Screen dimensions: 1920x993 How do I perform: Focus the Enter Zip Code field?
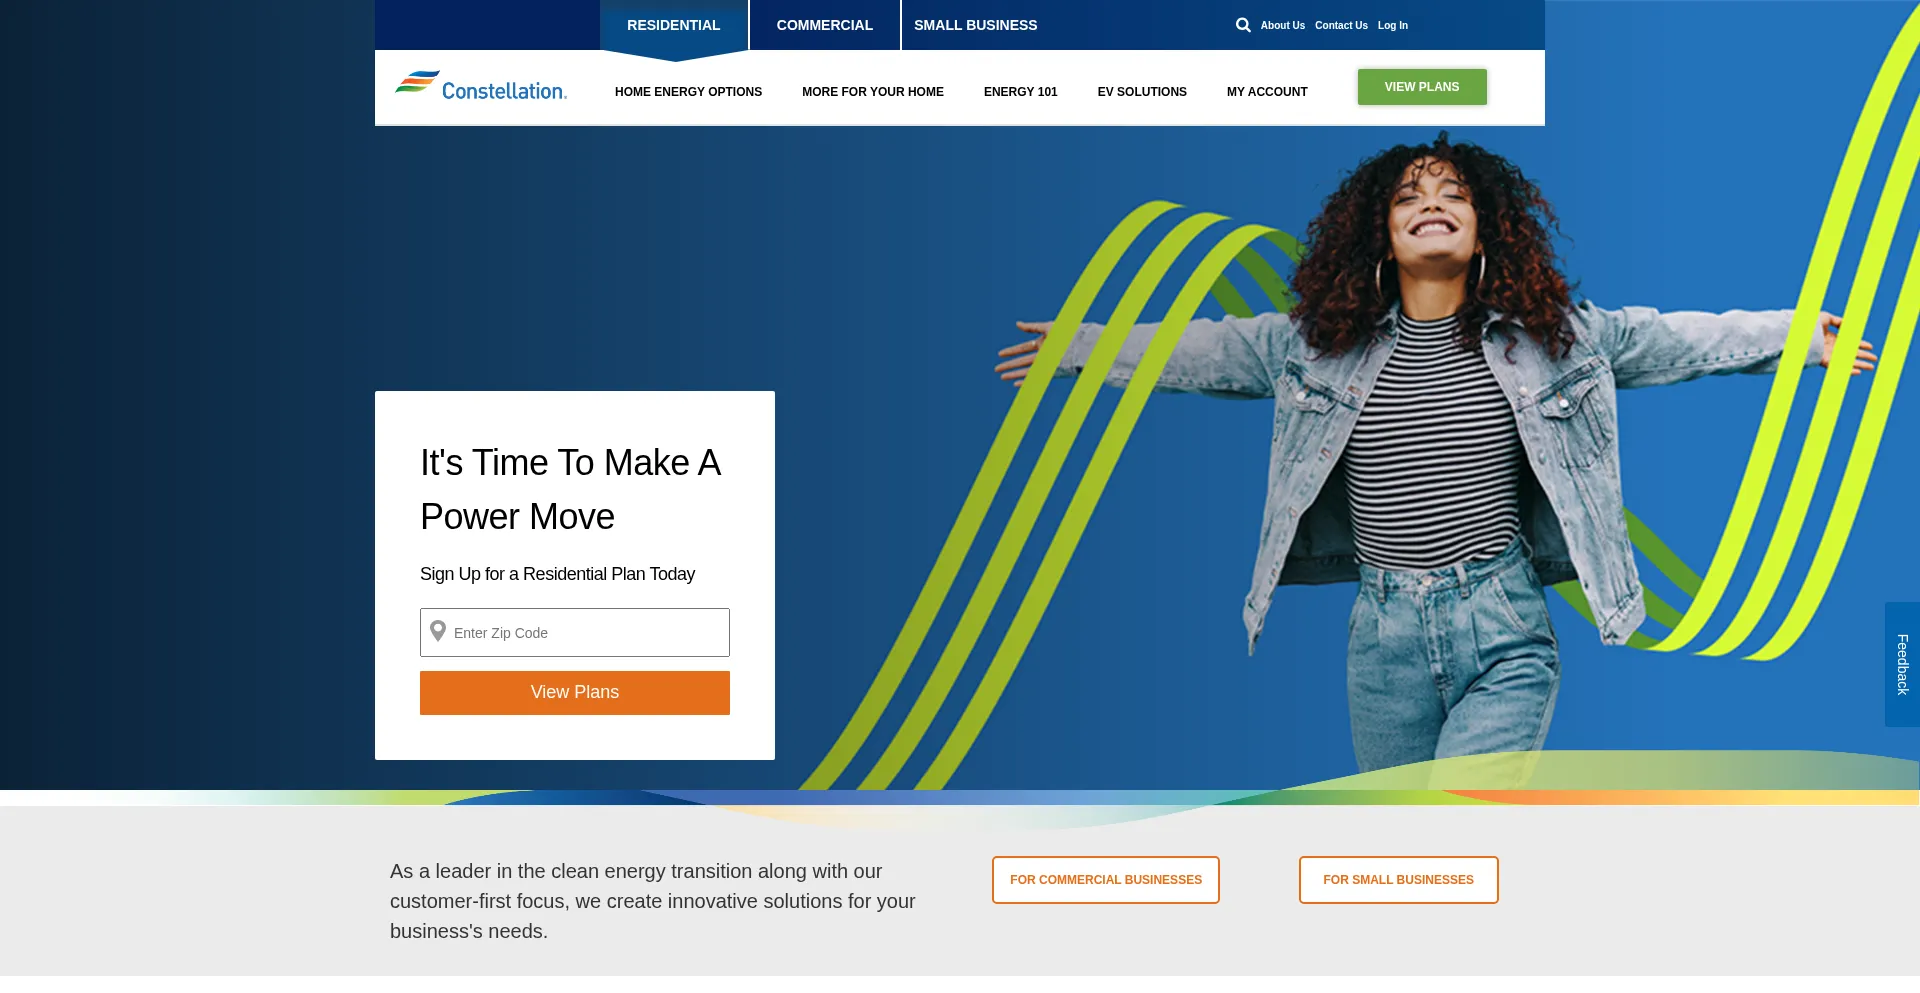[575, 632]
